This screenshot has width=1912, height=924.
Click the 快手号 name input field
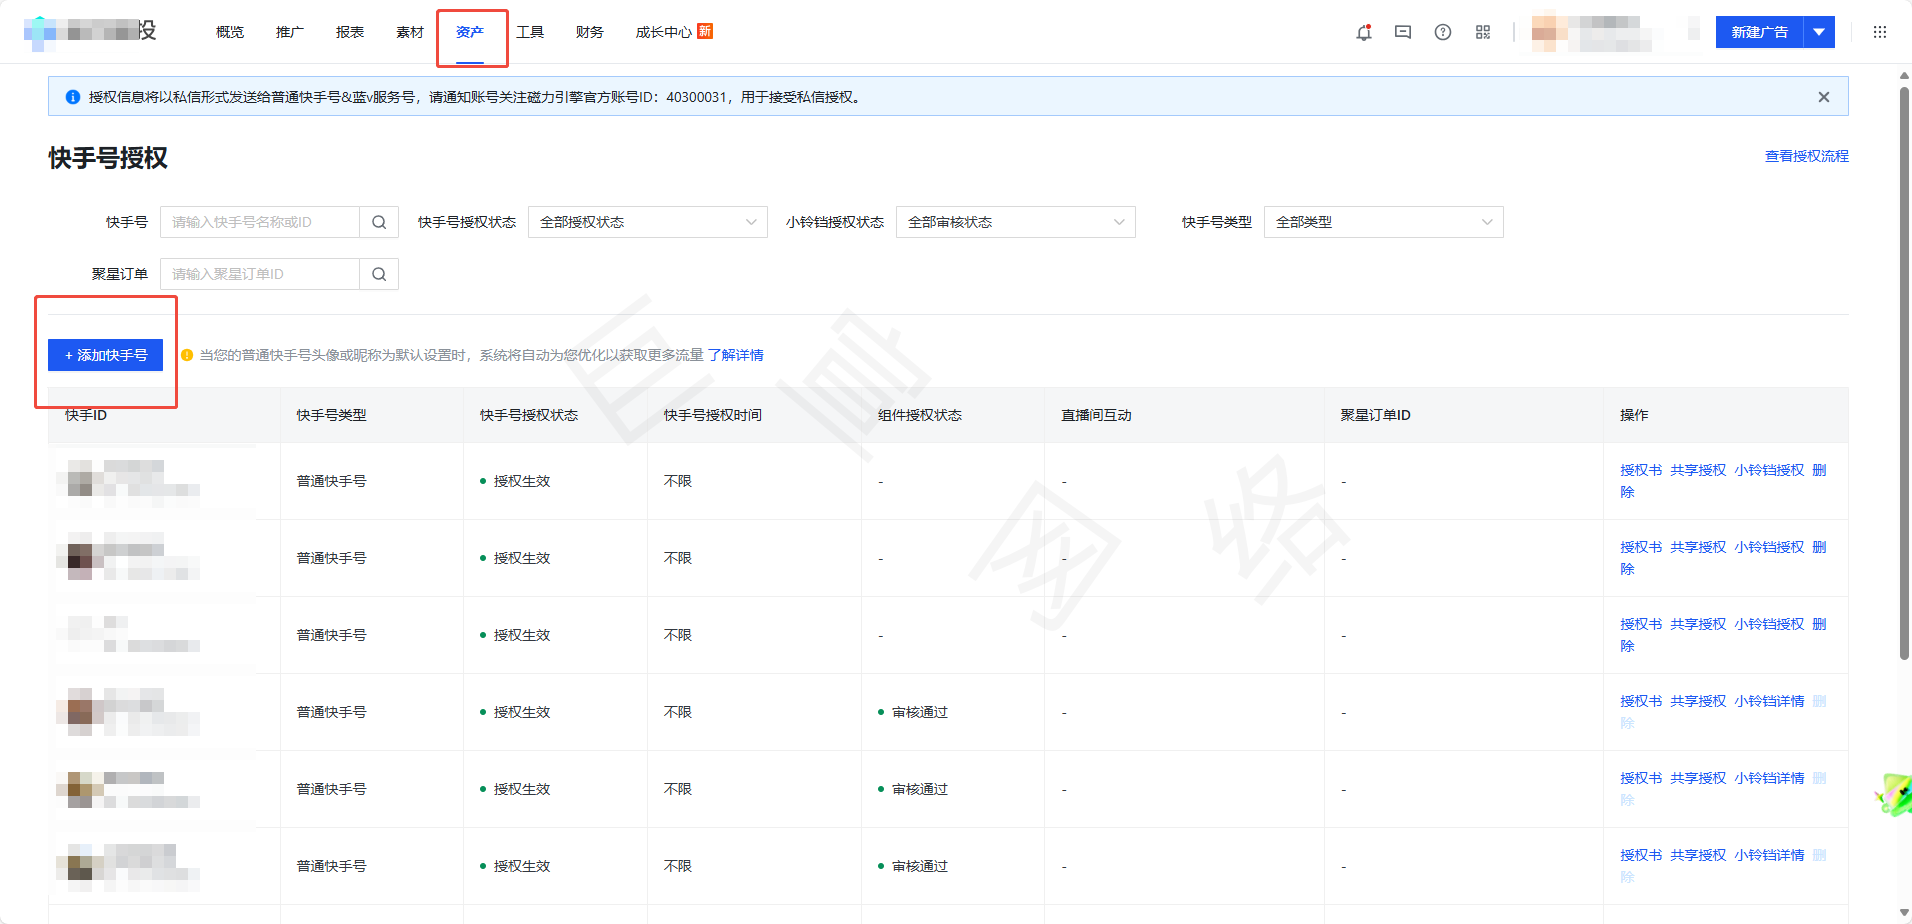260,222
